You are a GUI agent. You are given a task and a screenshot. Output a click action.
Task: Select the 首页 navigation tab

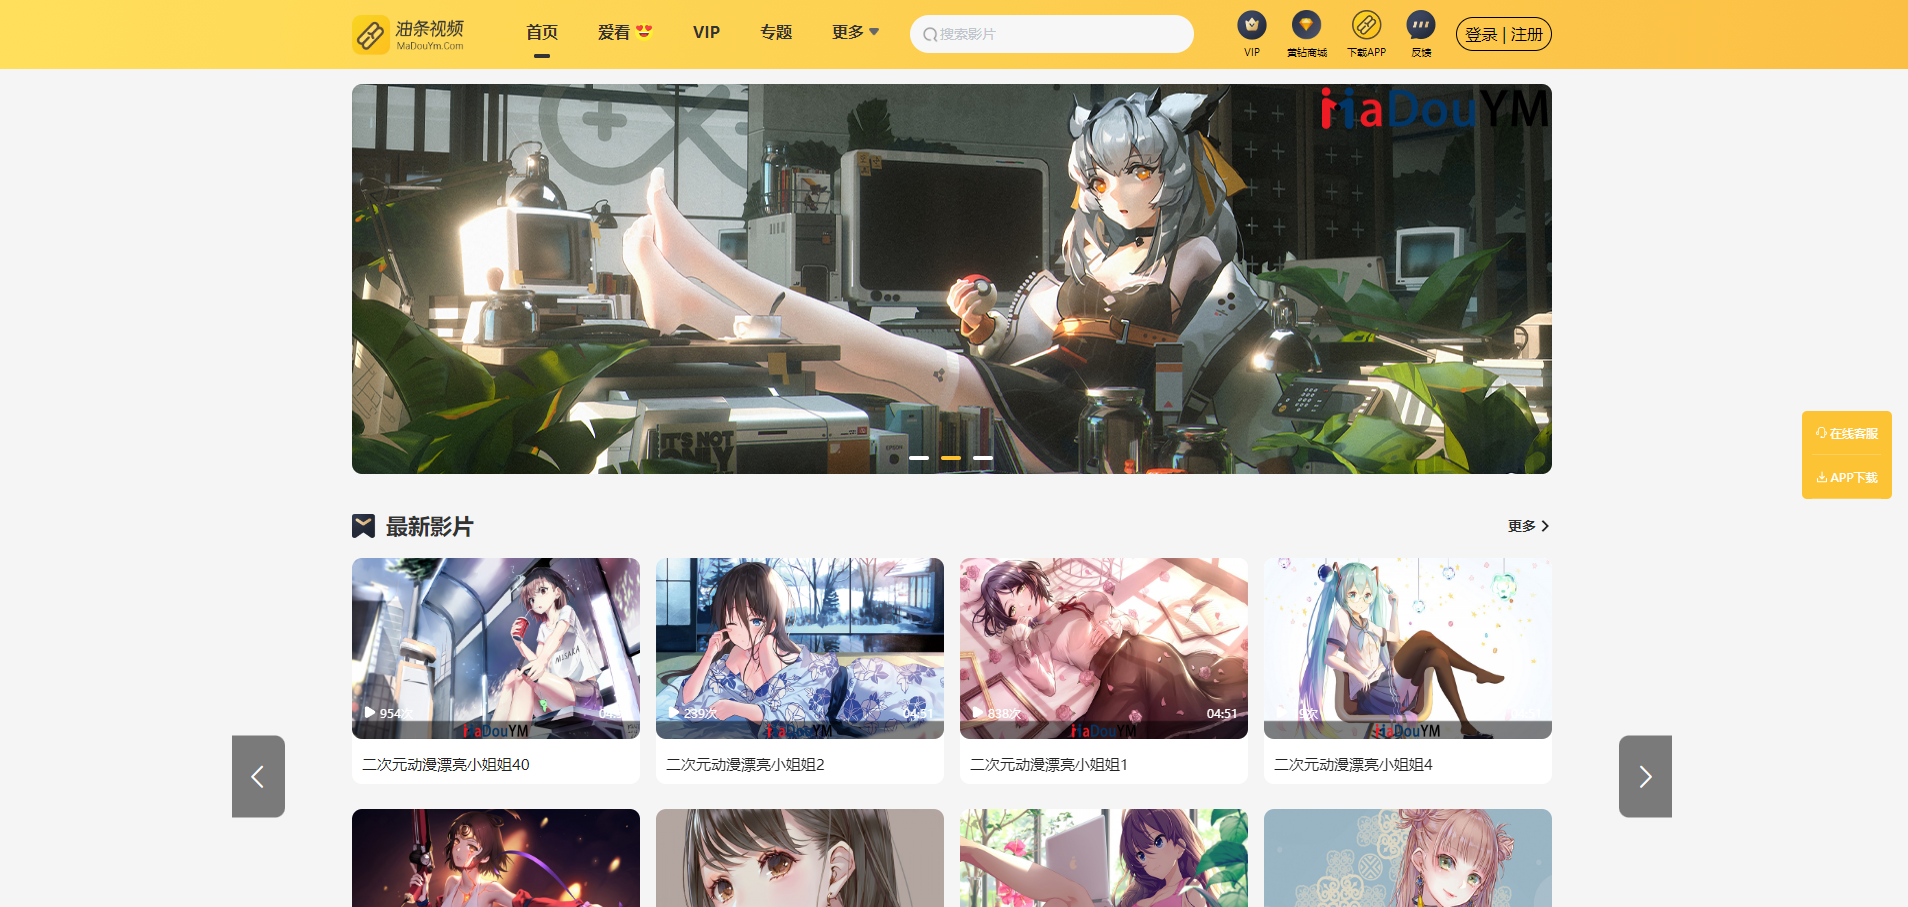coord(542,33)
